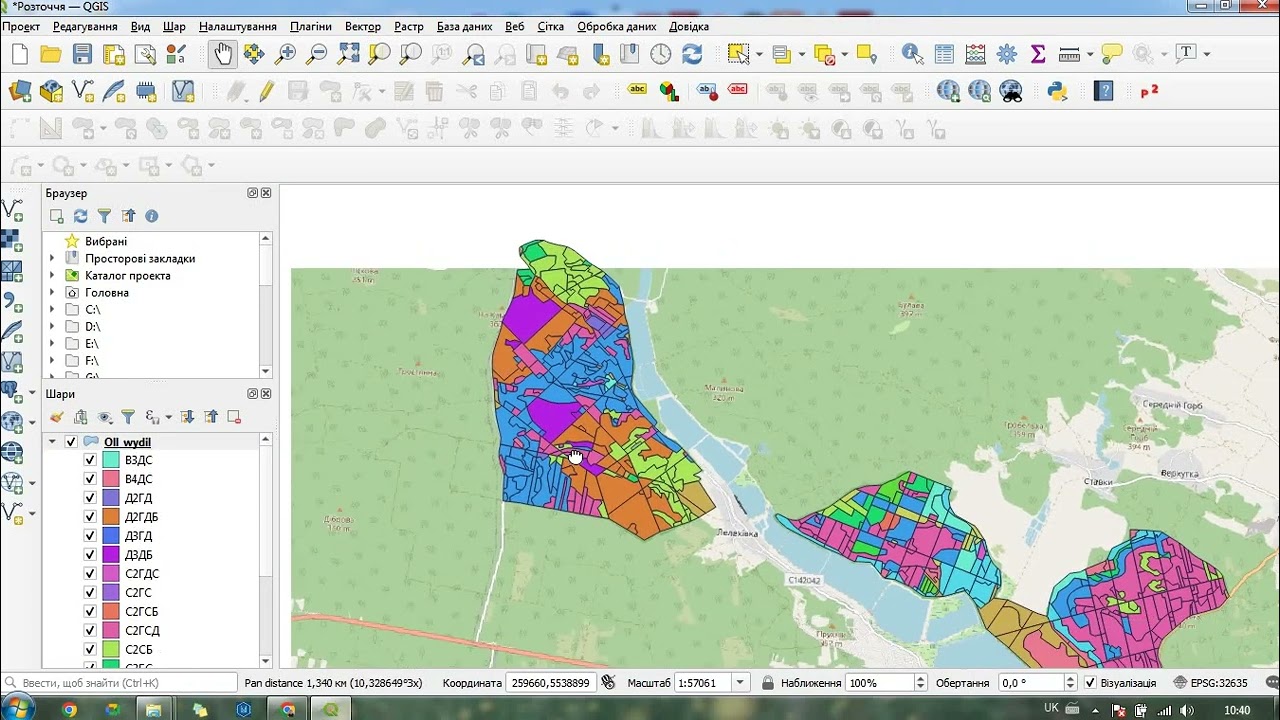Click the Д3ГД blue color swatch

[x=111, y=536]
